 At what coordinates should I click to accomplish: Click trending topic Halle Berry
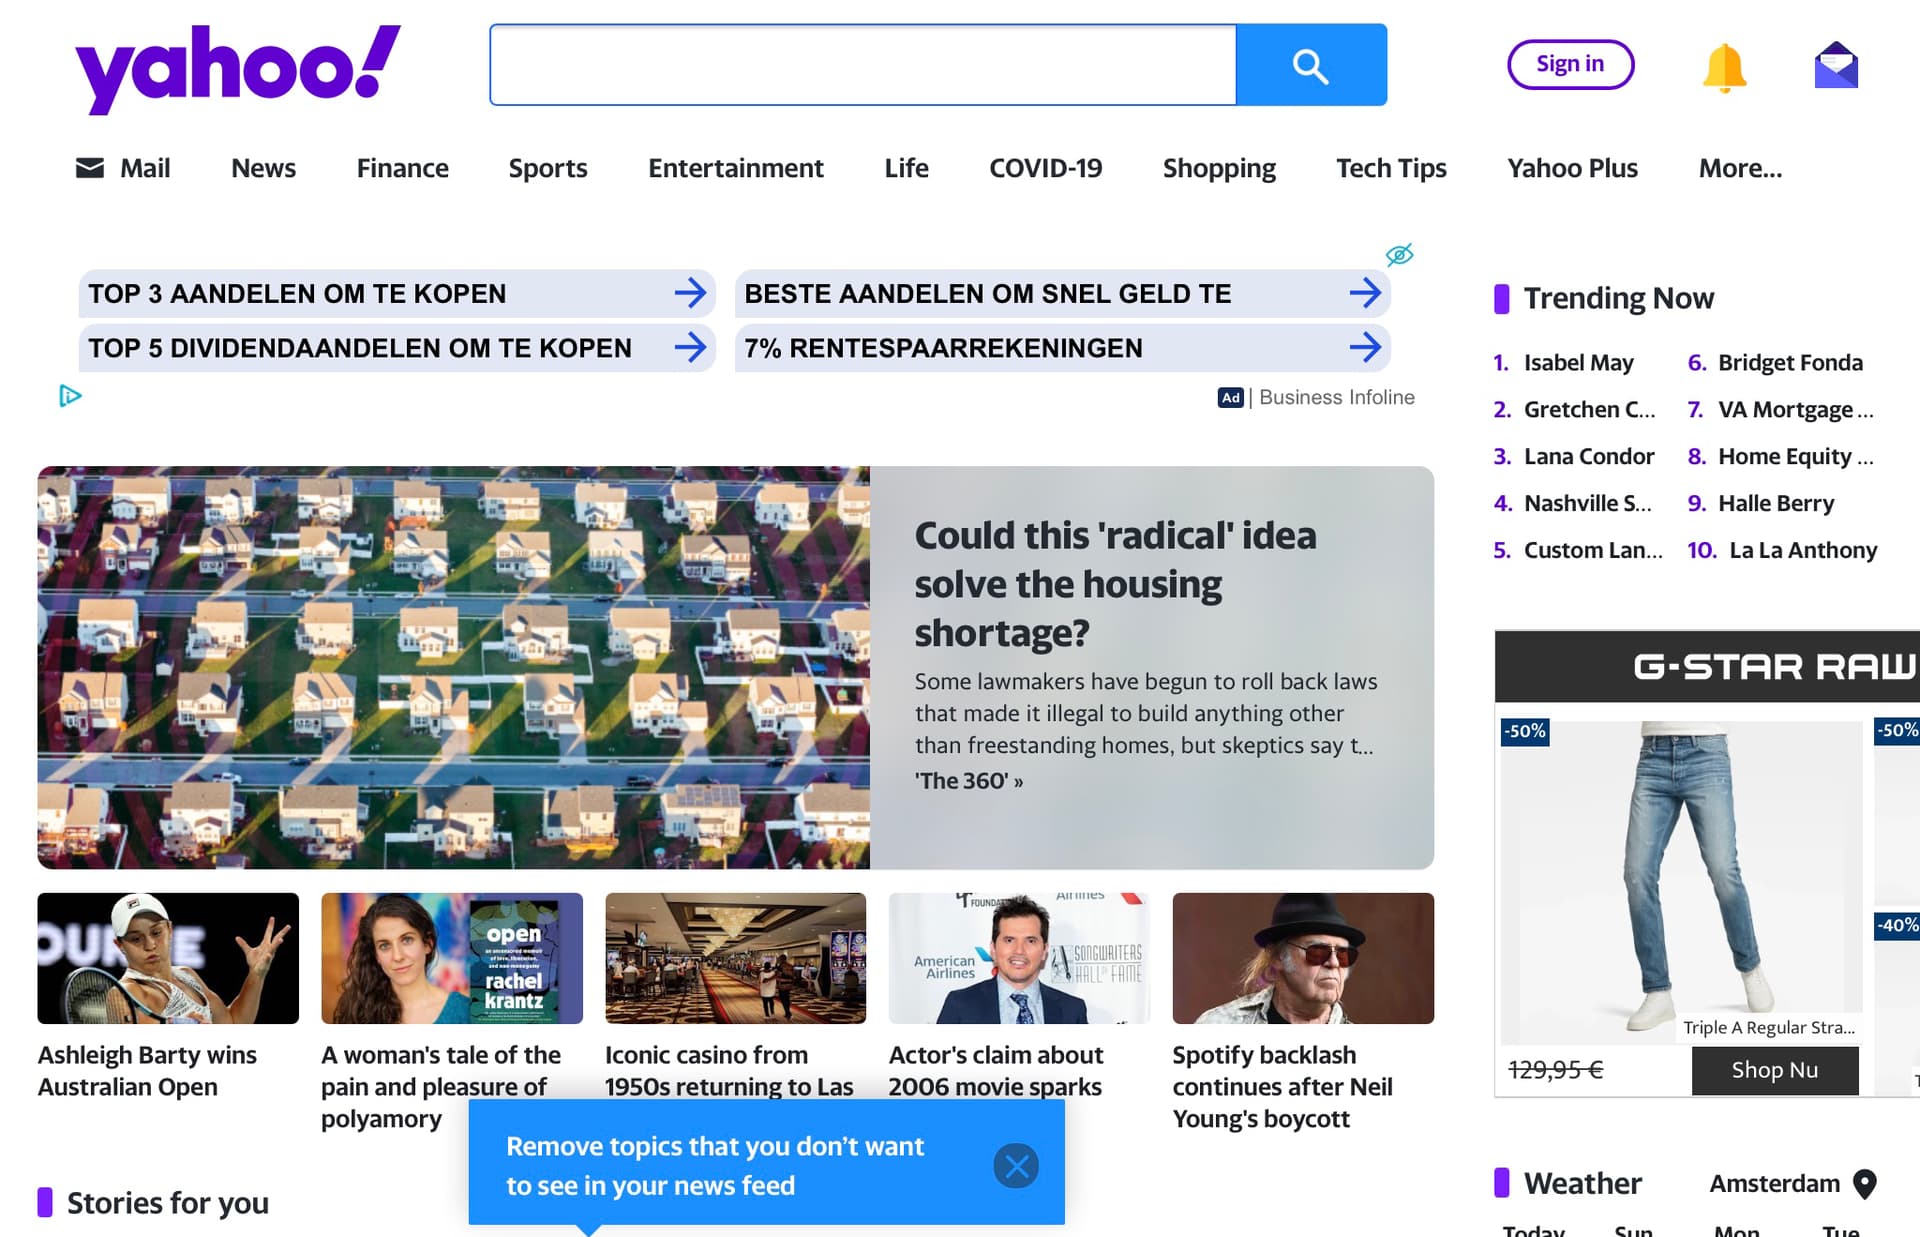coord(1776,504)
